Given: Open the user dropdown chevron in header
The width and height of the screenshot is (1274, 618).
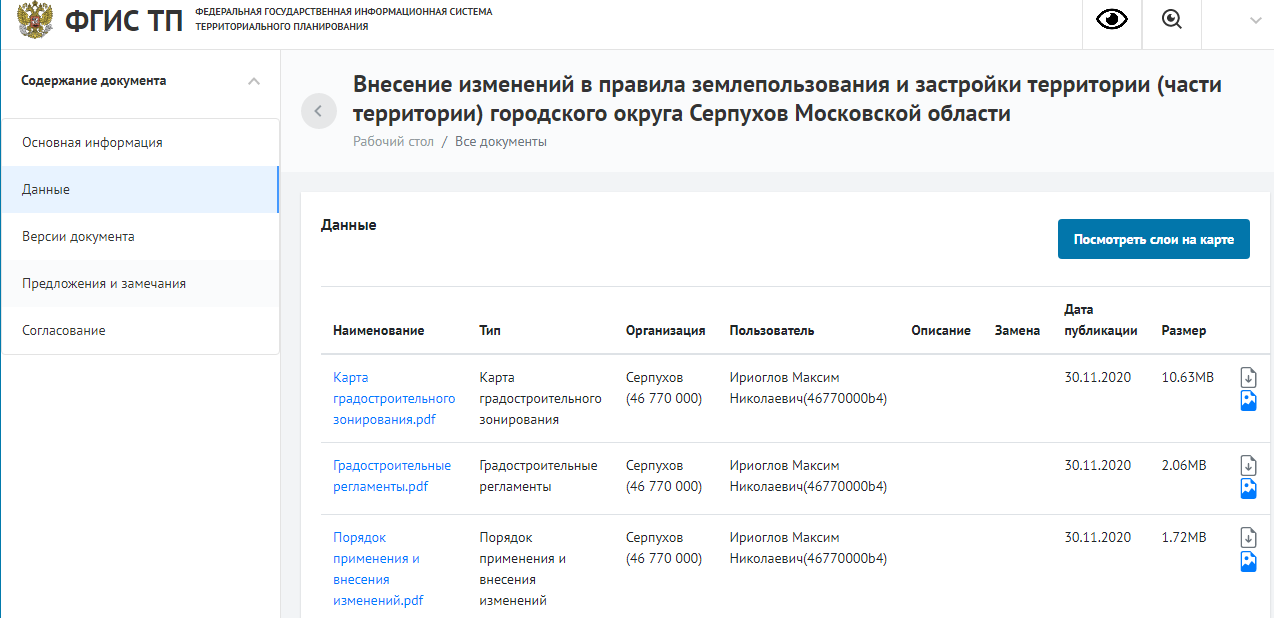Looking at the screenshot, I should pyautogui.click(x=1256, y=21).
